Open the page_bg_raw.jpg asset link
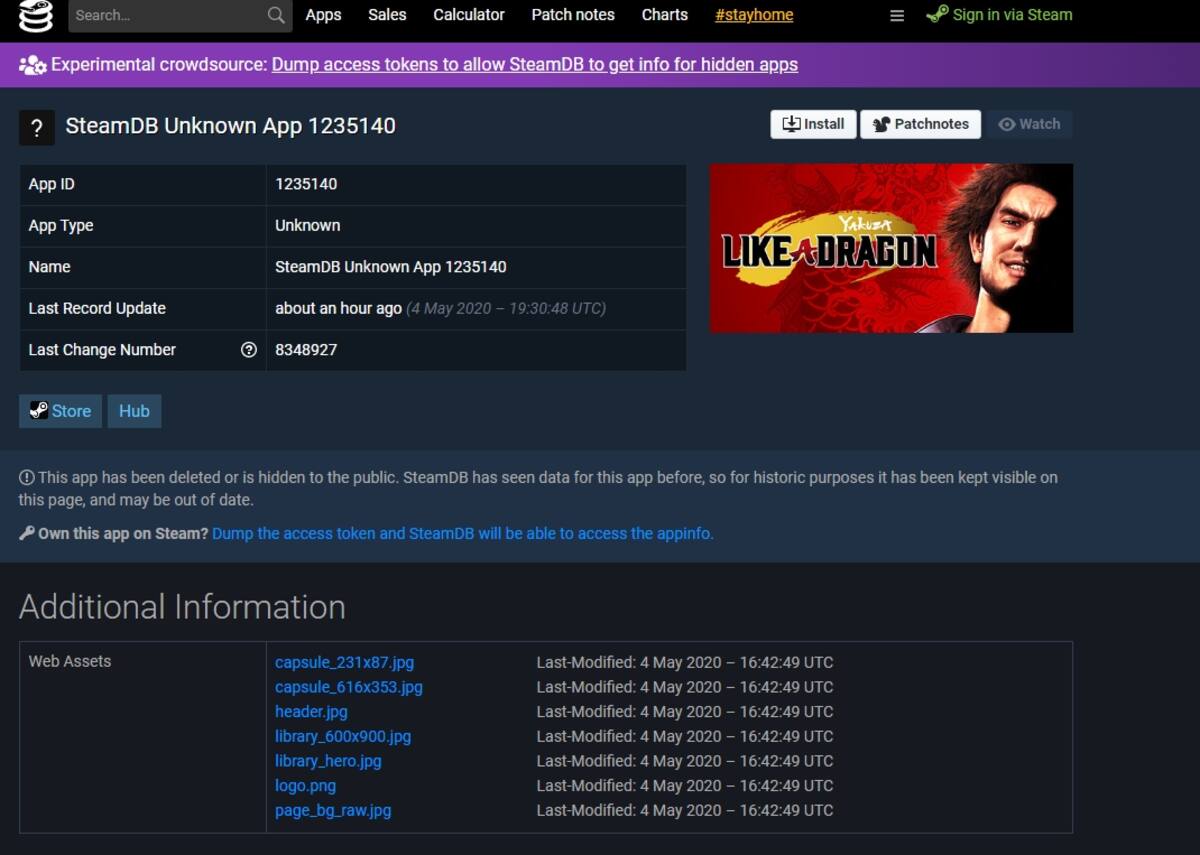1200x855 pixels. tap(333, 810)
